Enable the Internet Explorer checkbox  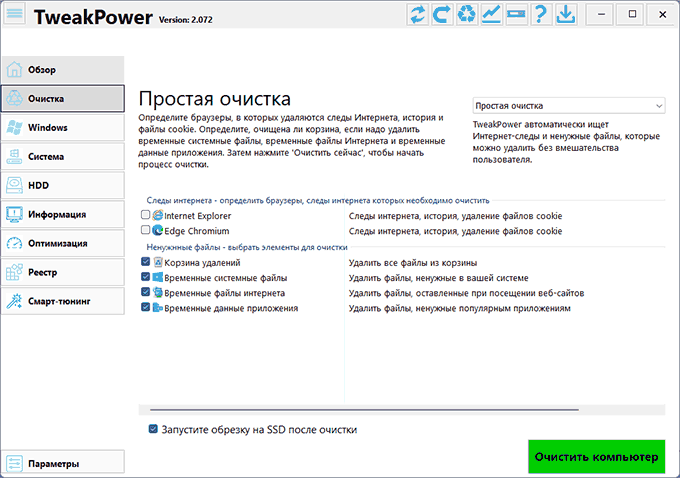(146, 215)
